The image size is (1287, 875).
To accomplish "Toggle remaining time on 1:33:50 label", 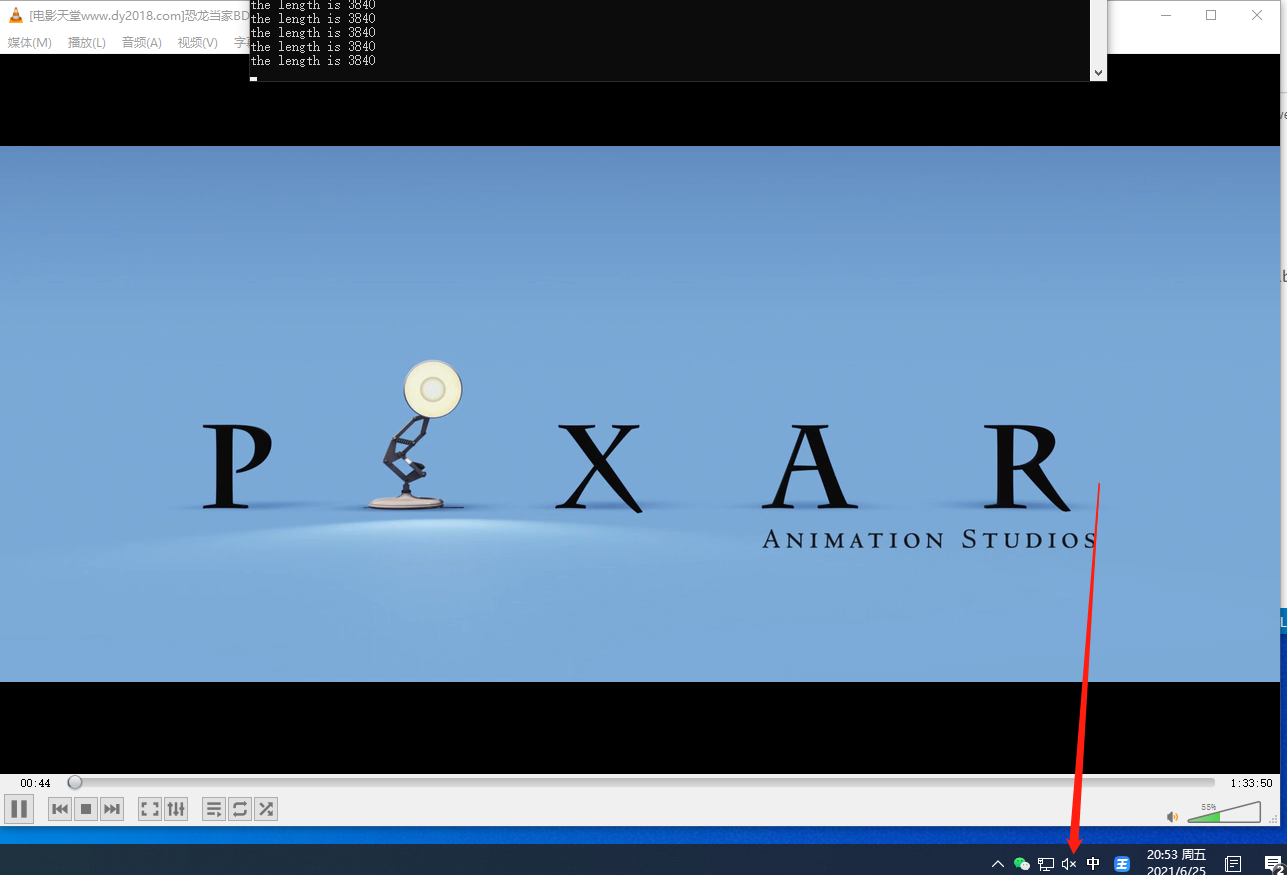I will 1251,783.
